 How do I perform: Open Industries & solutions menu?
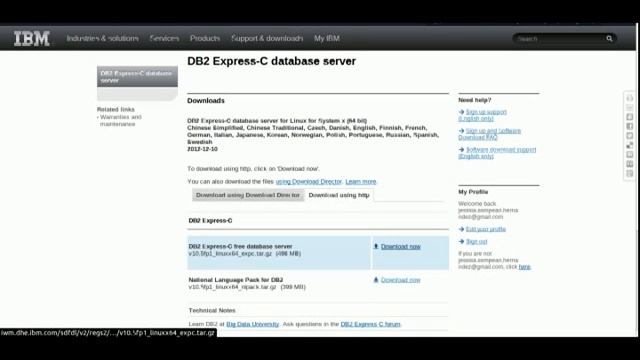pyautogui.click(x=102, y=38)
